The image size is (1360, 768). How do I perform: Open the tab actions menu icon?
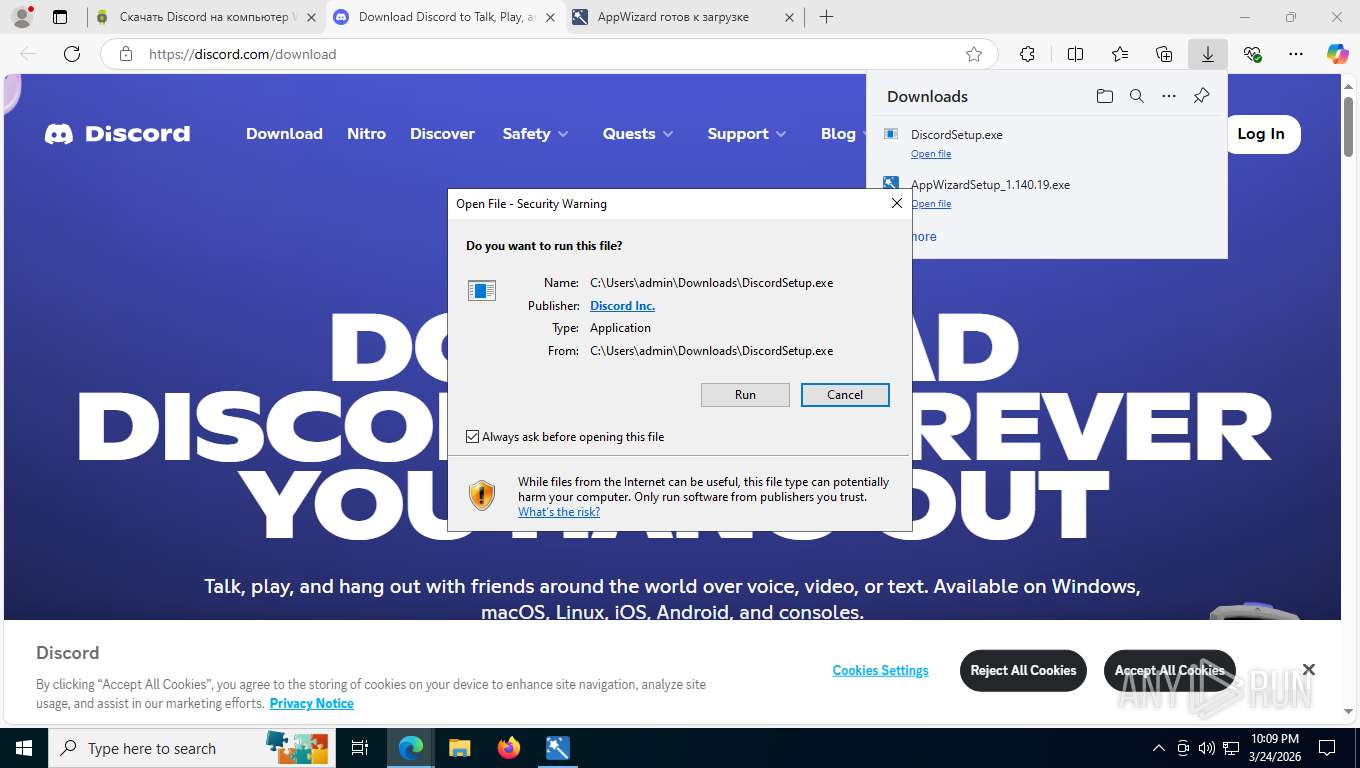pos(60,17)
